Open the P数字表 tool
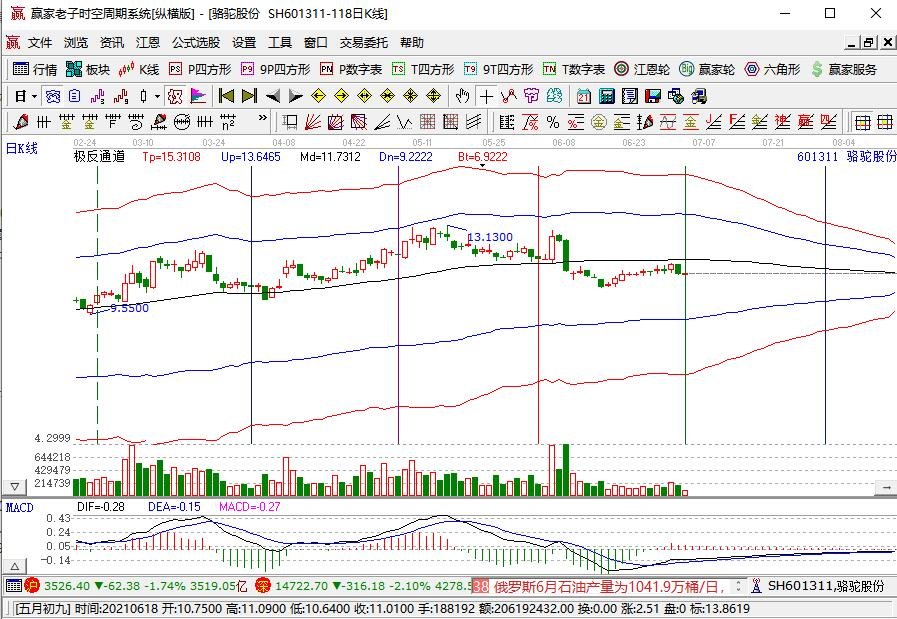 [x=351, y=69]
